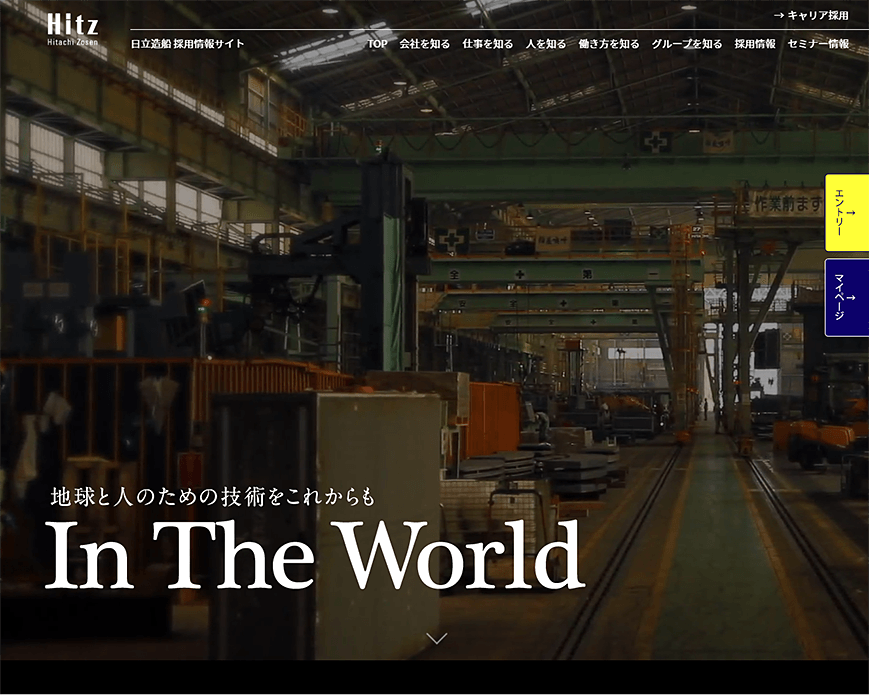Click the arrow icon beside キャリア採用
Image resolution: width=869 pixels, height=695 pixels.
pyautogui.click(x=778, y=15)
